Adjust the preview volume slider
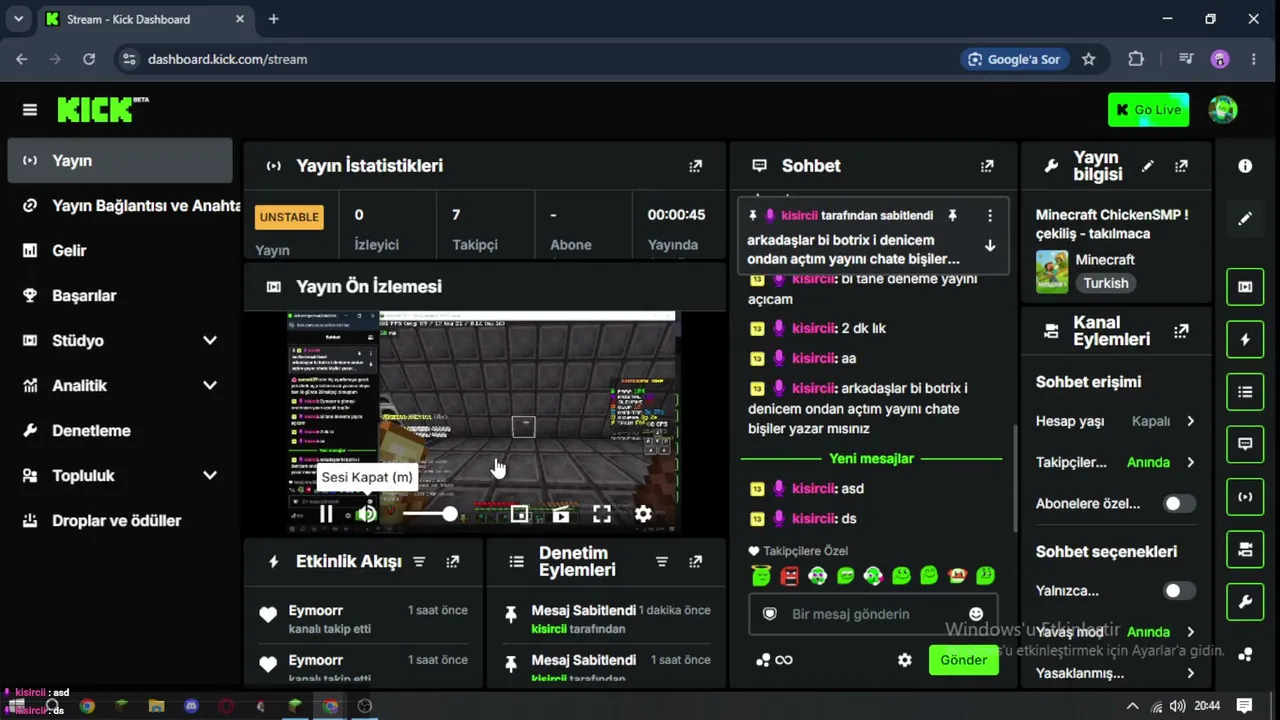Viewport: 1280px width, 720px height. 430,514
